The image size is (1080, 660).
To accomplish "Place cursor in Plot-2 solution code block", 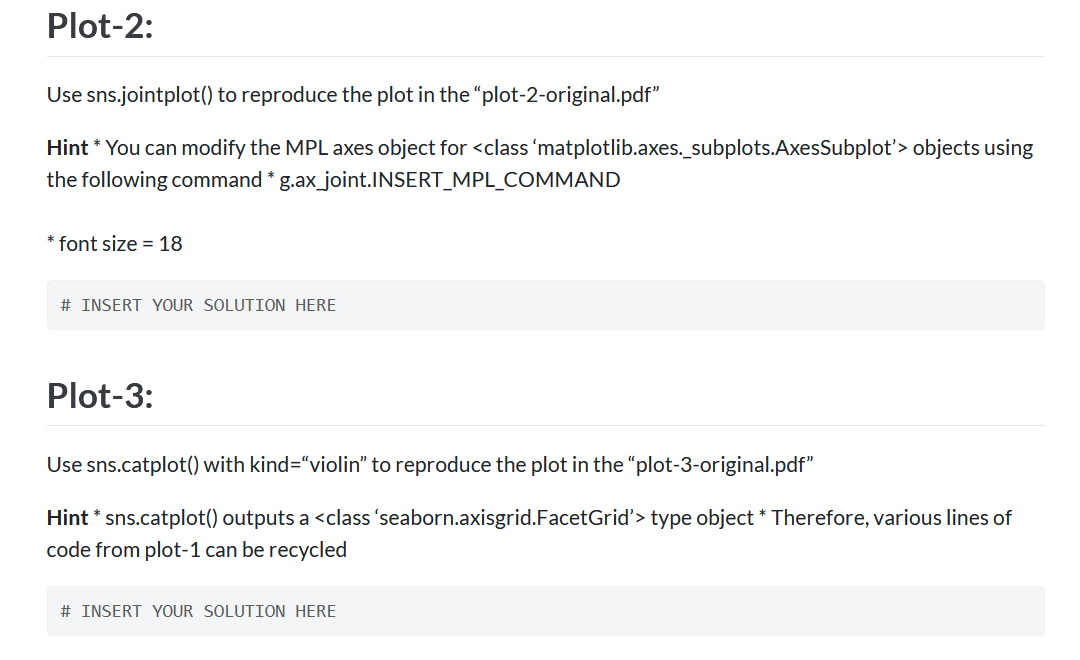I will [546, 305].
